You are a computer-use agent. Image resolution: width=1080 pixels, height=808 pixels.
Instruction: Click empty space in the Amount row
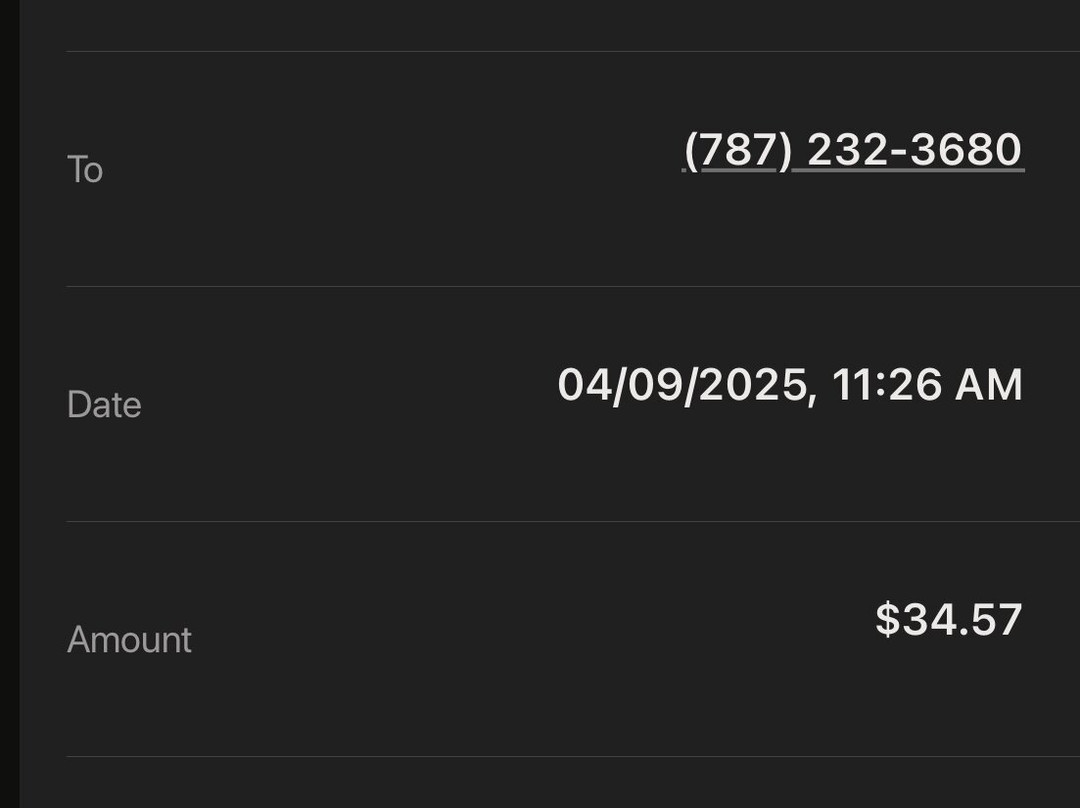[500, 640]
